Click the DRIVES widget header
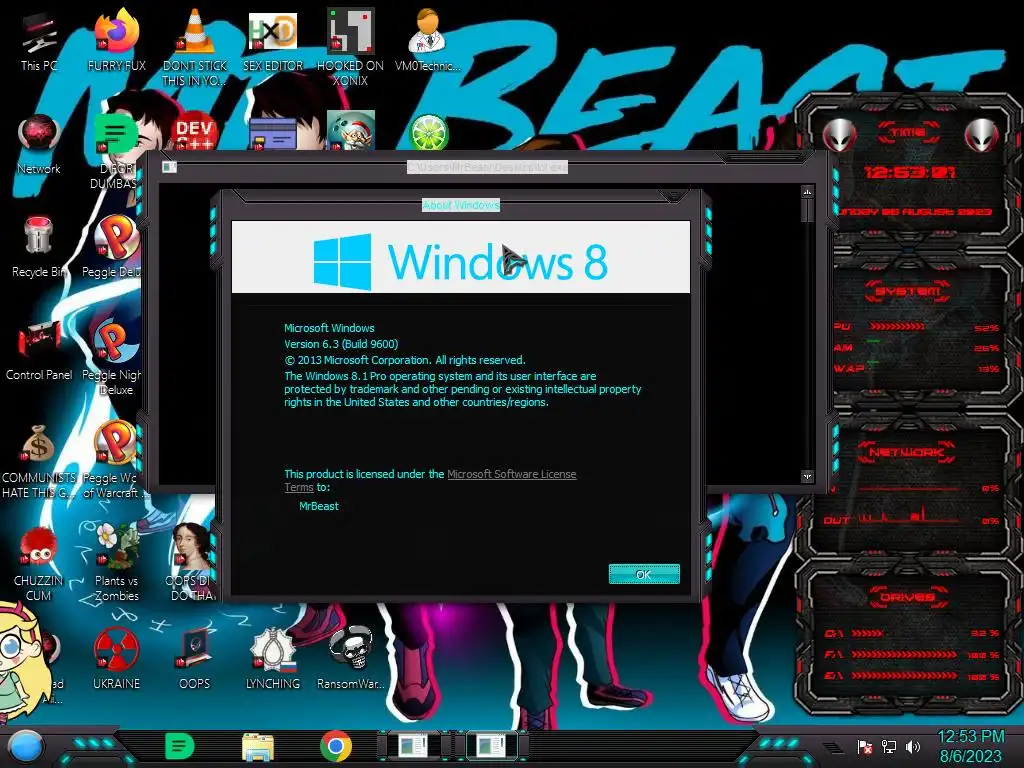1024x768 pixels. (908, 597)
